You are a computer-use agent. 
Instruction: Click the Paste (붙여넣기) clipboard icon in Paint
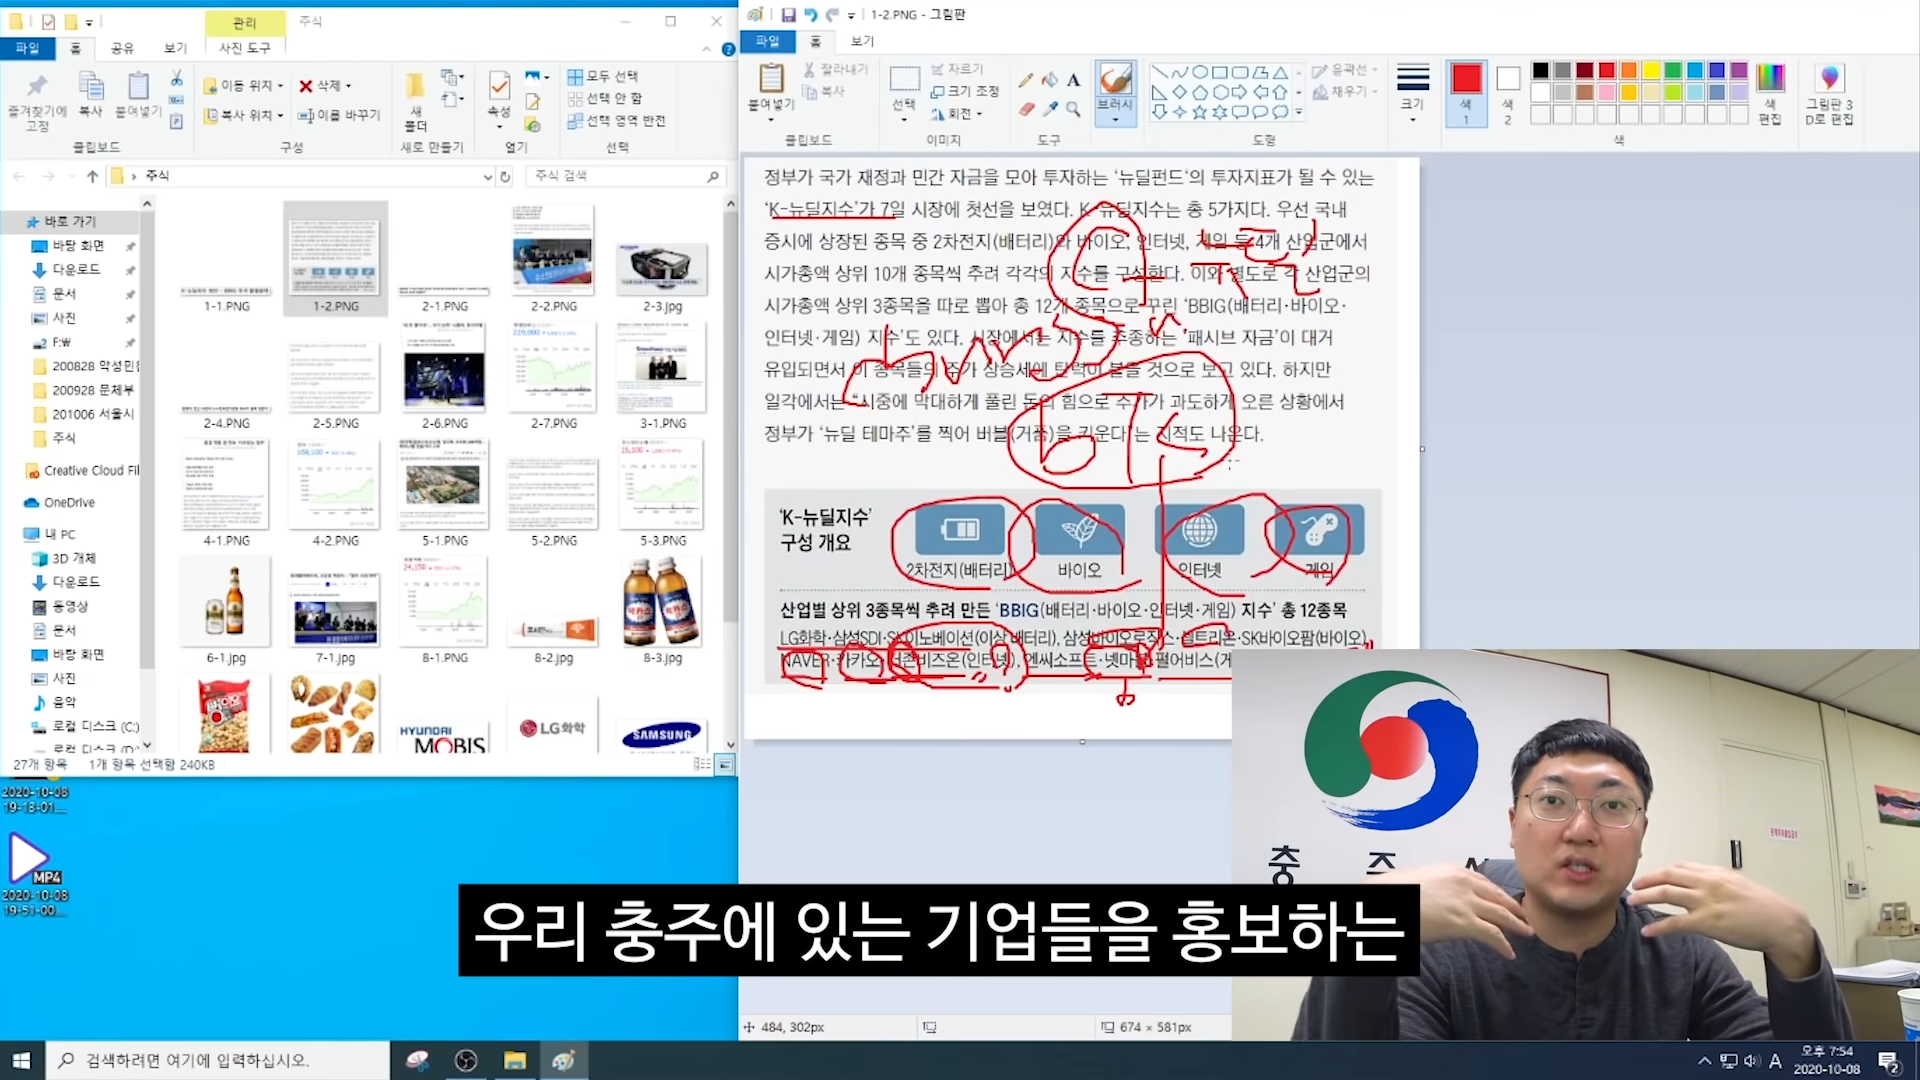tap(771, 78)
